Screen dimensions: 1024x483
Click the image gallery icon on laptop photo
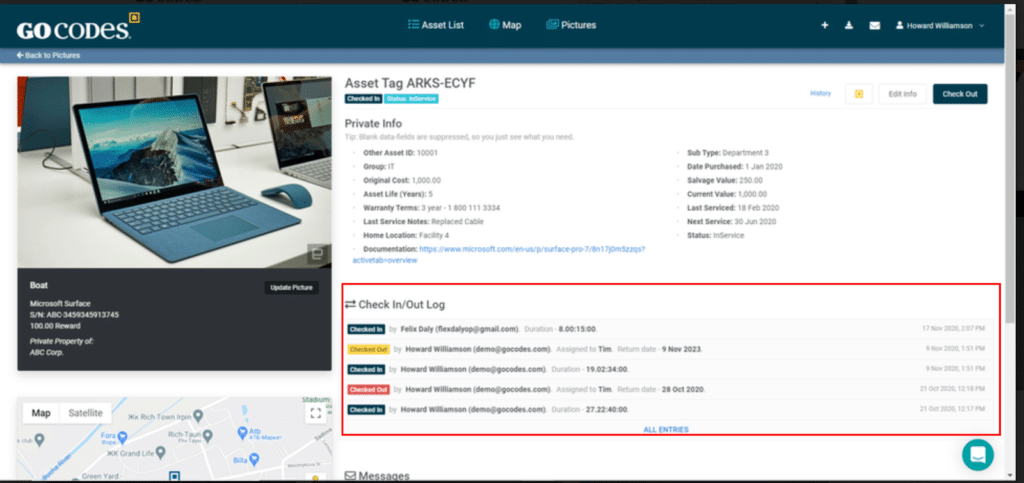coord(317,254)
